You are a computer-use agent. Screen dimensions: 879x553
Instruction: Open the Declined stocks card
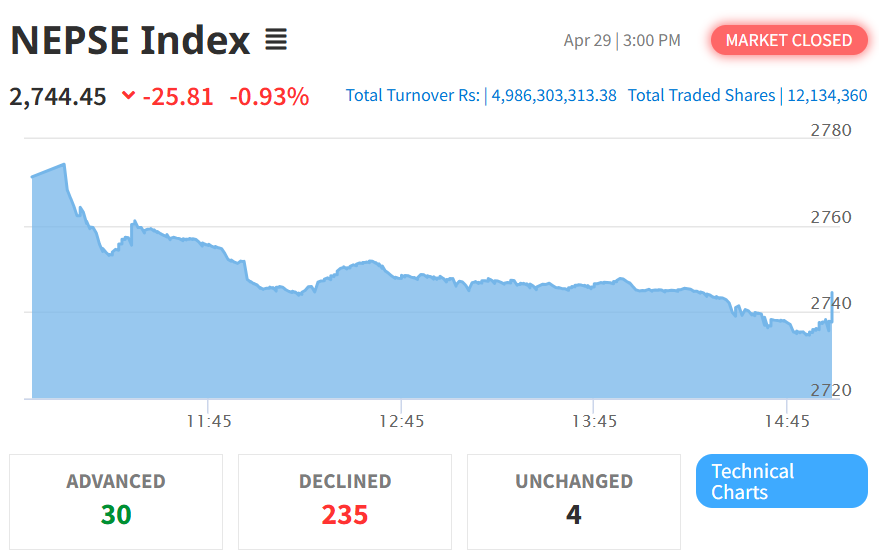(345, 501)
